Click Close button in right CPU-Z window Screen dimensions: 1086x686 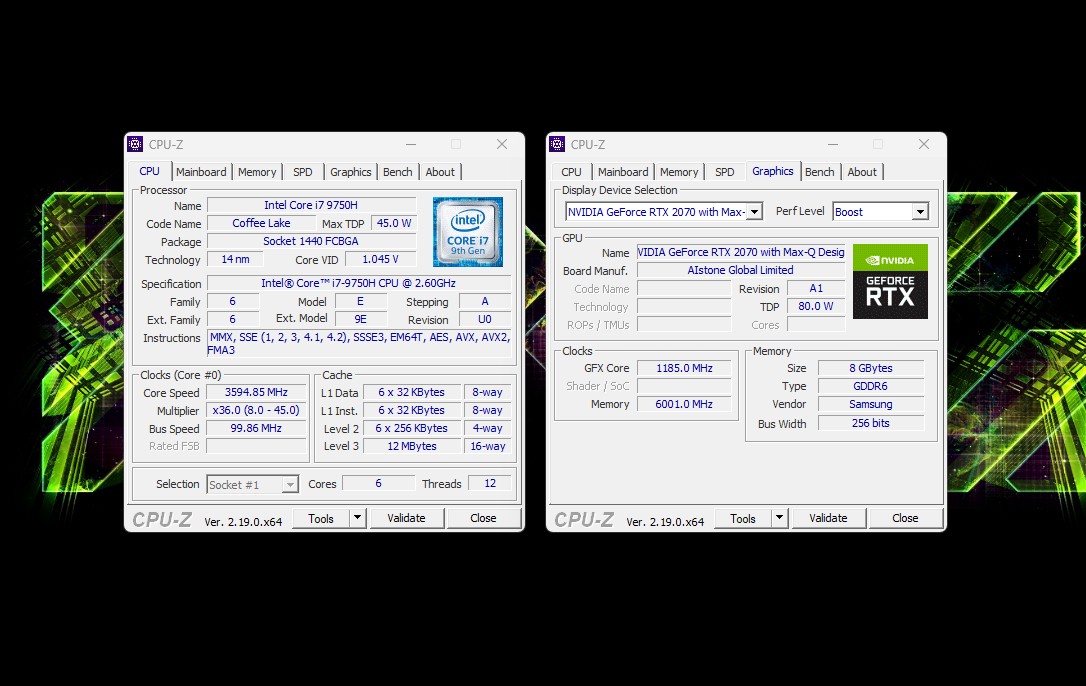tap(905, 518)
